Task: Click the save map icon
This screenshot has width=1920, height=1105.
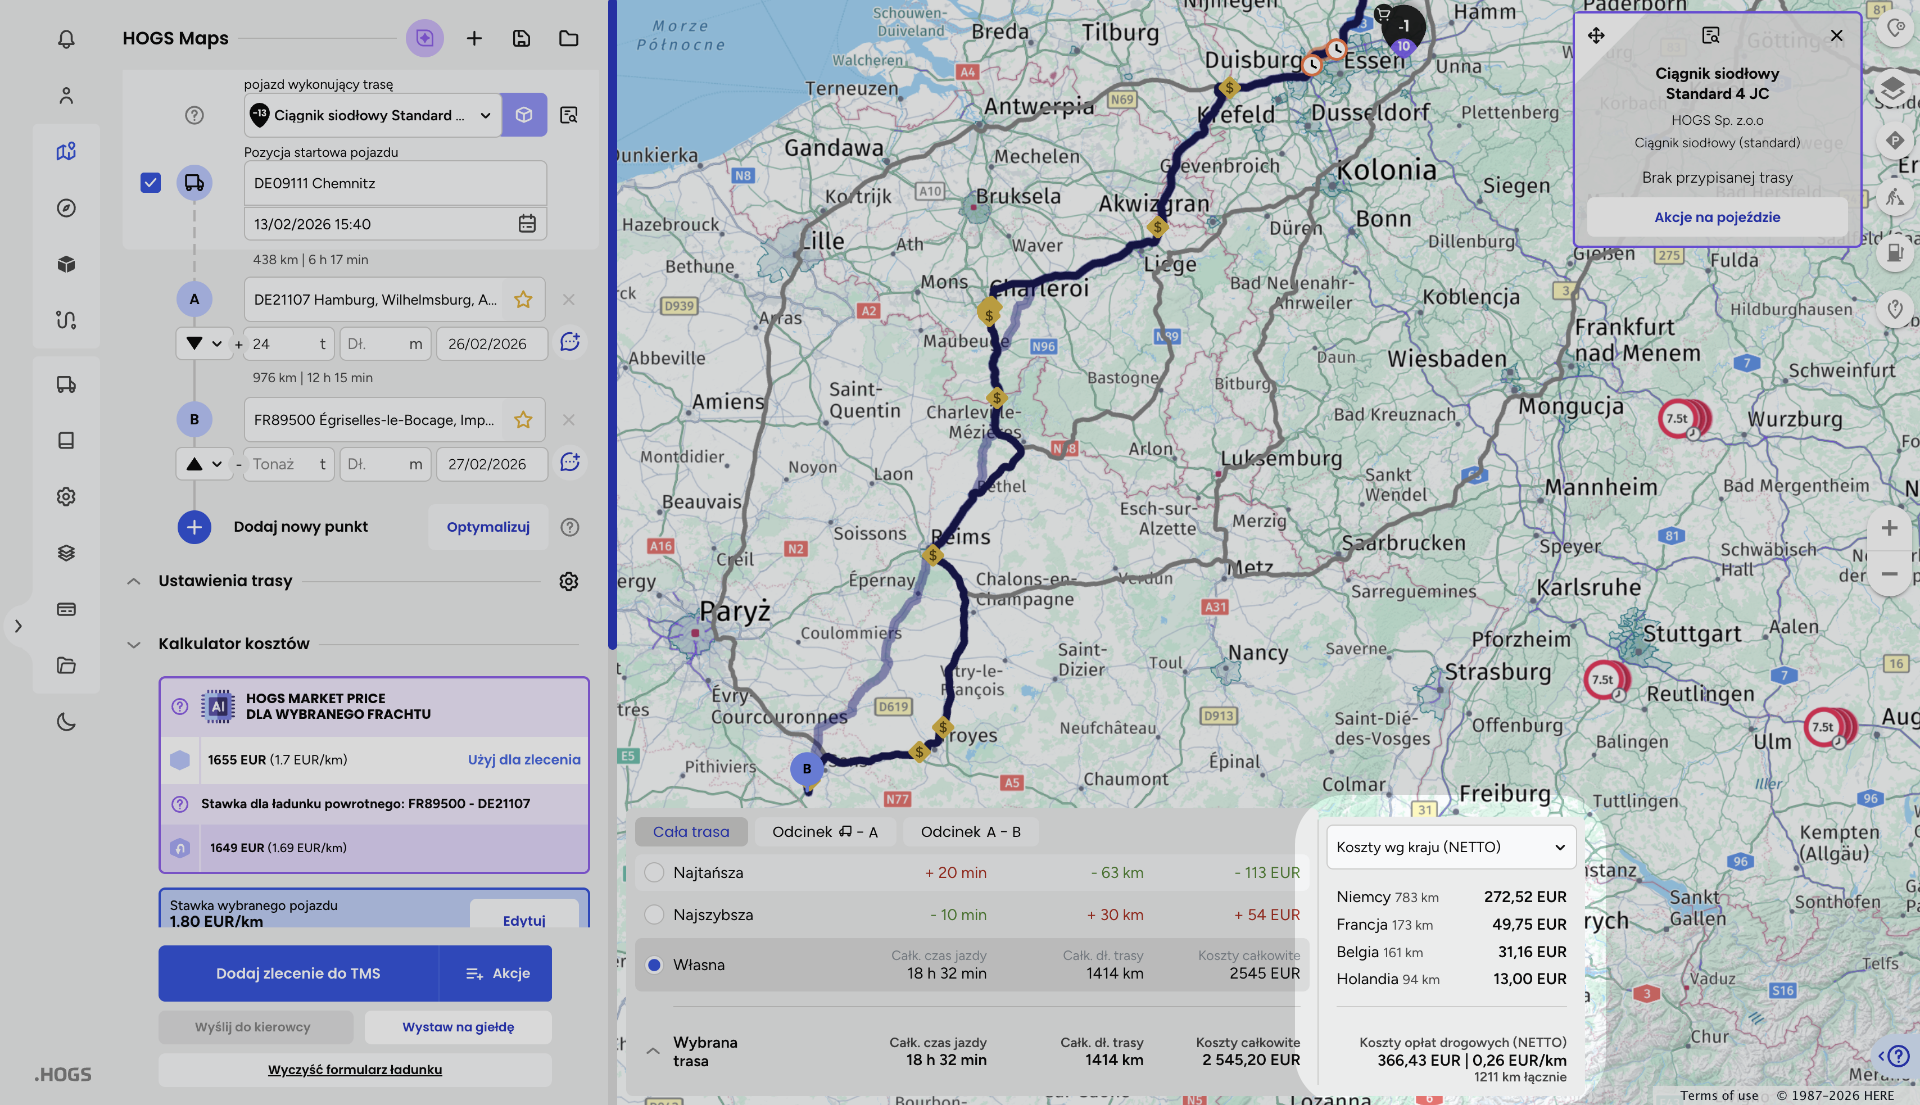Action: coord(521,38)
